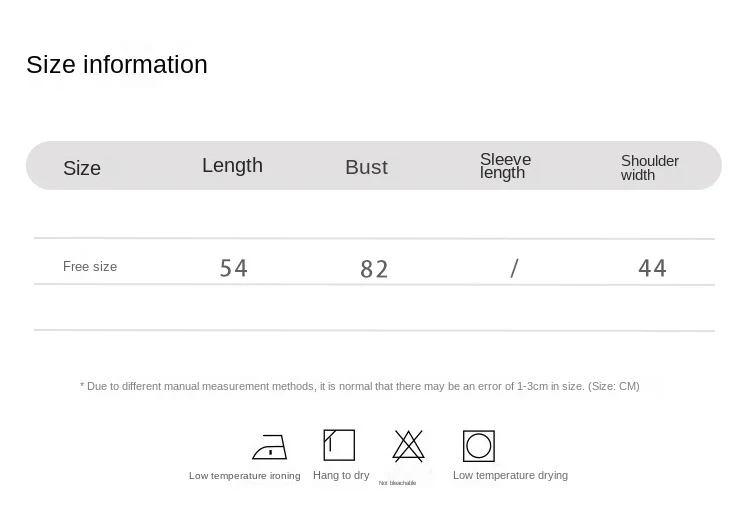Select the Bust column header
This screenshot has width=750, height=526.
tap(366, 167)
